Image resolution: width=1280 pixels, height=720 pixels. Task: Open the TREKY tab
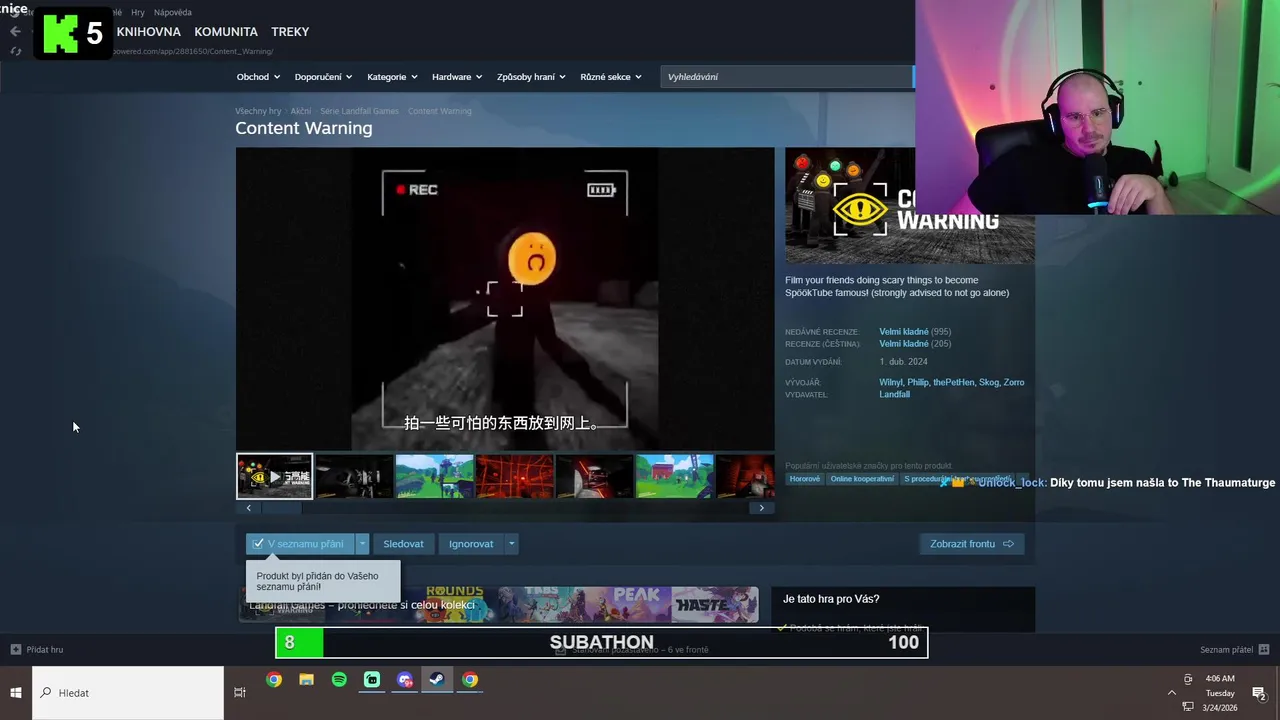(x=290, y=32)
